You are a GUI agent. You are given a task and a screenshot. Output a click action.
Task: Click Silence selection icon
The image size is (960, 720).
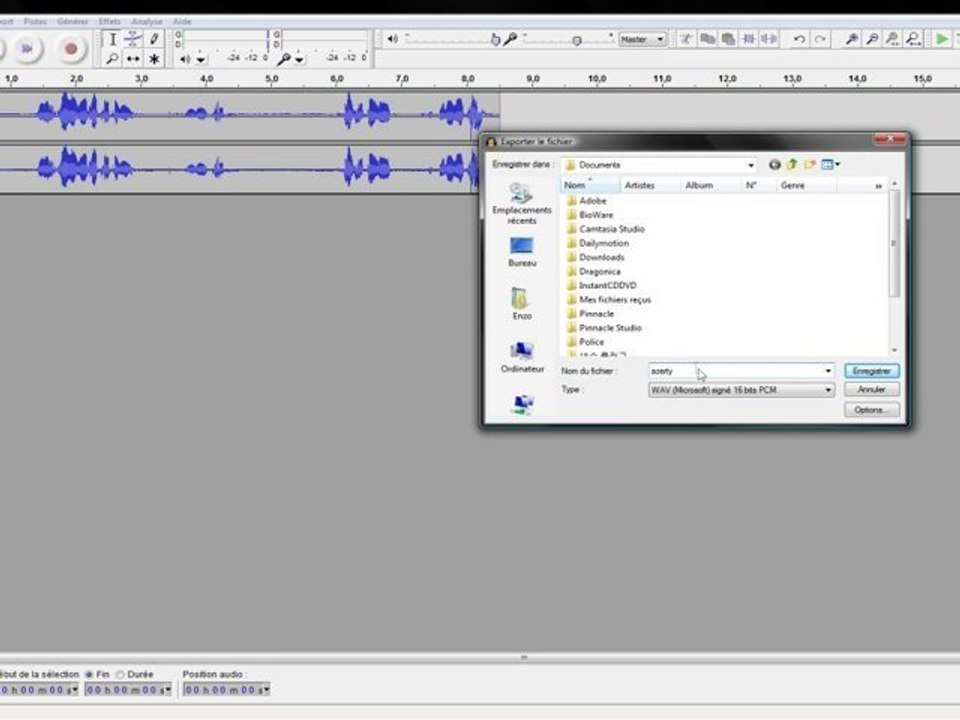pyautogui.click(x=769, y=40)
